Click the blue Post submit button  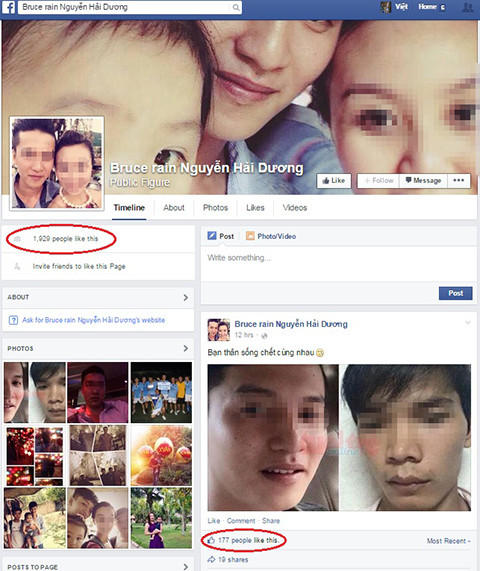coord(455,293)
